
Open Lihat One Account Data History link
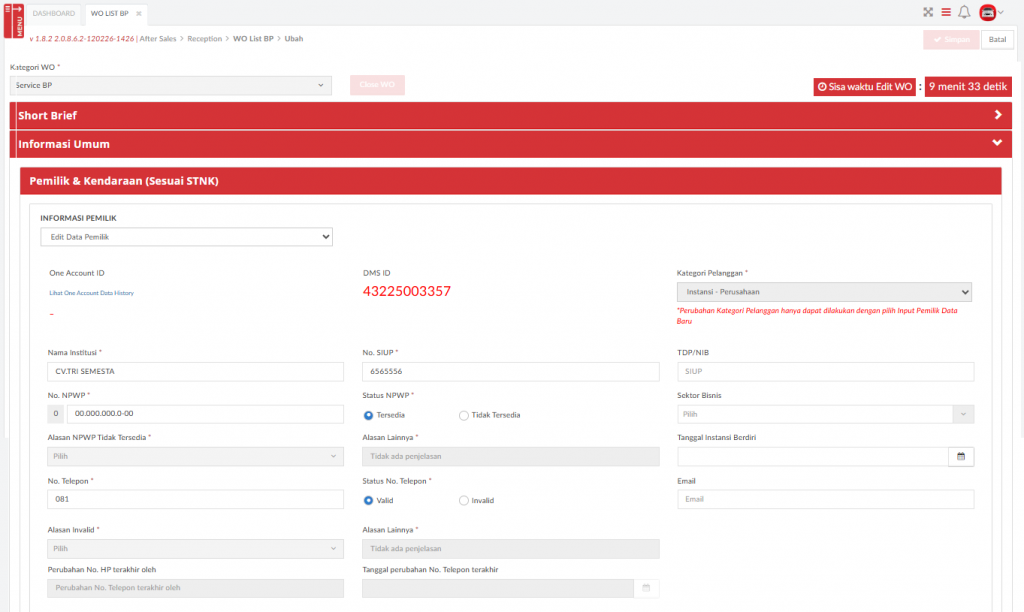coord(91,293)
